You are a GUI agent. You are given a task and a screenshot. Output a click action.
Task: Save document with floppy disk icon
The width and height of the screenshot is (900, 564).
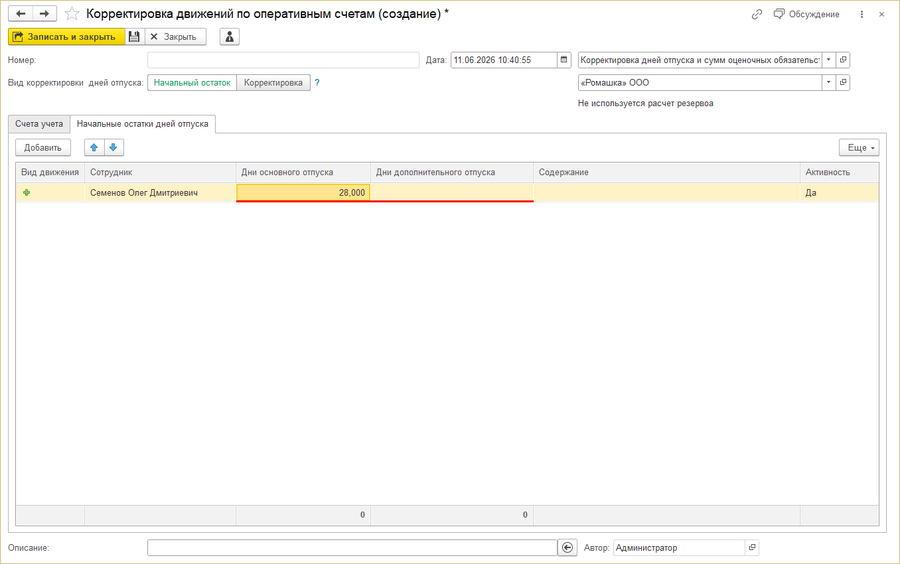(134, 37)
